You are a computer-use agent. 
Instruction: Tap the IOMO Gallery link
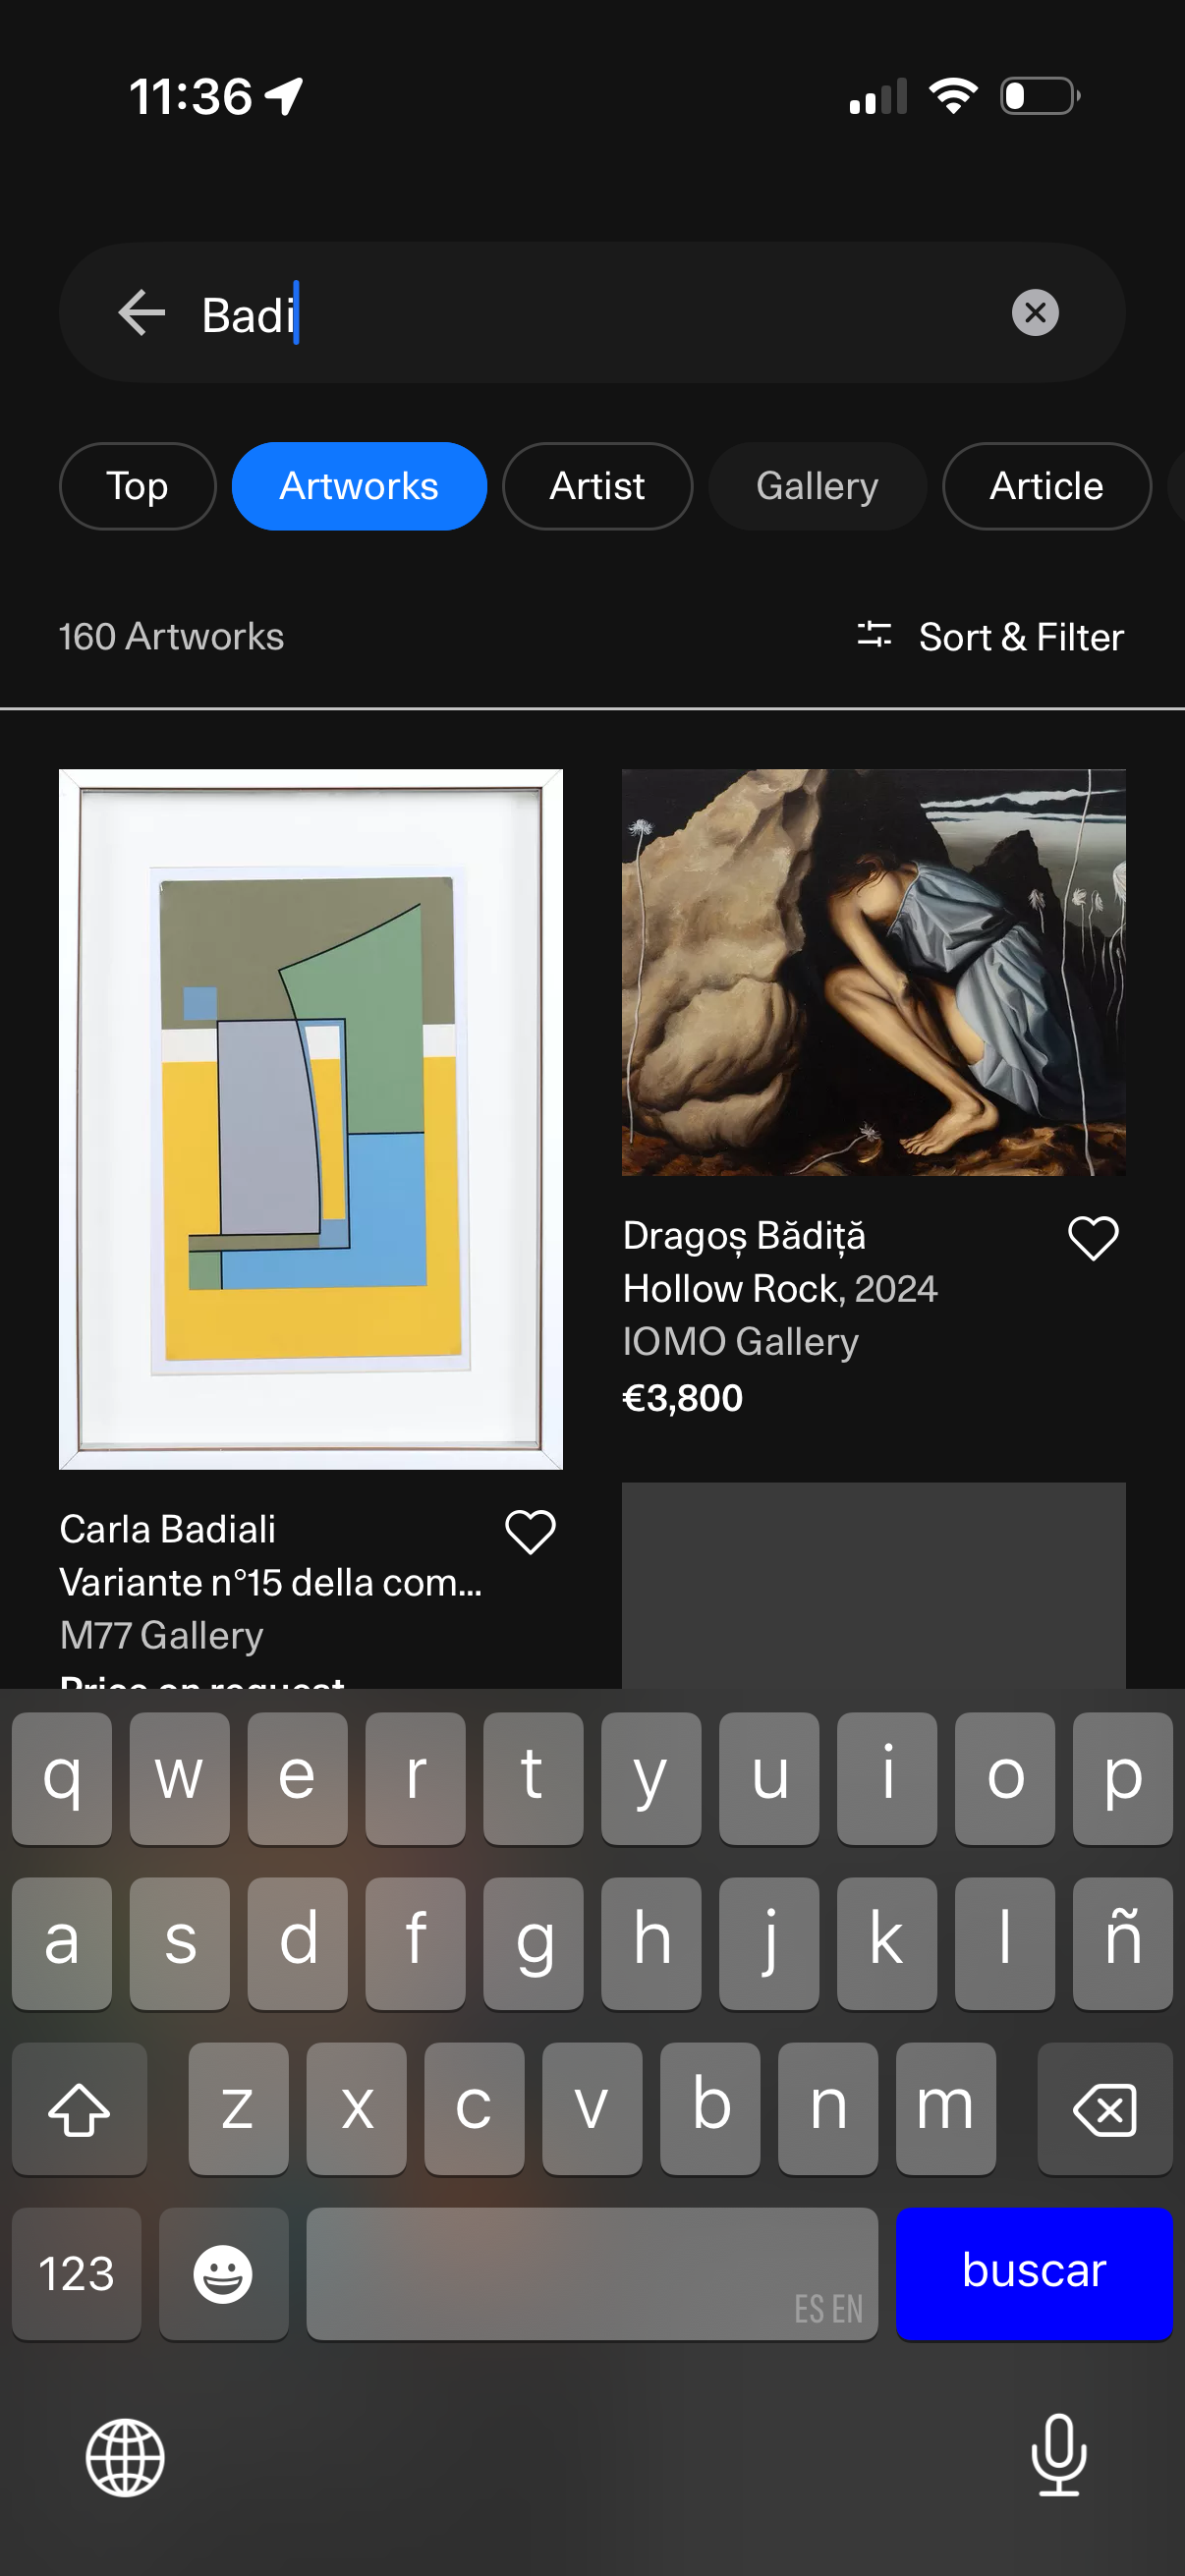(740, 1342)
